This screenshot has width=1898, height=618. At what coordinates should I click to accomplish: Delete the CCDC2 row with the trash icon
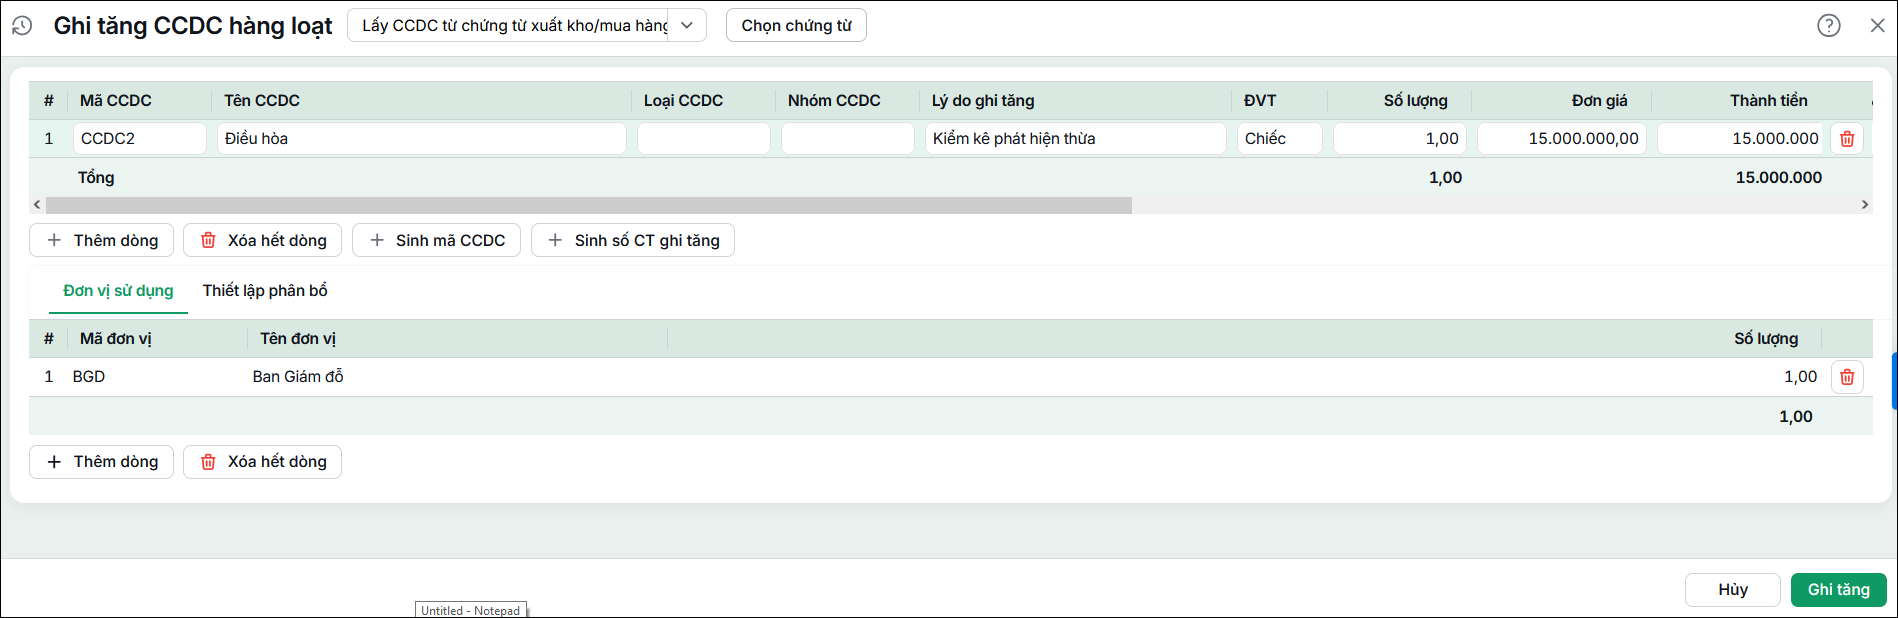1847,139
